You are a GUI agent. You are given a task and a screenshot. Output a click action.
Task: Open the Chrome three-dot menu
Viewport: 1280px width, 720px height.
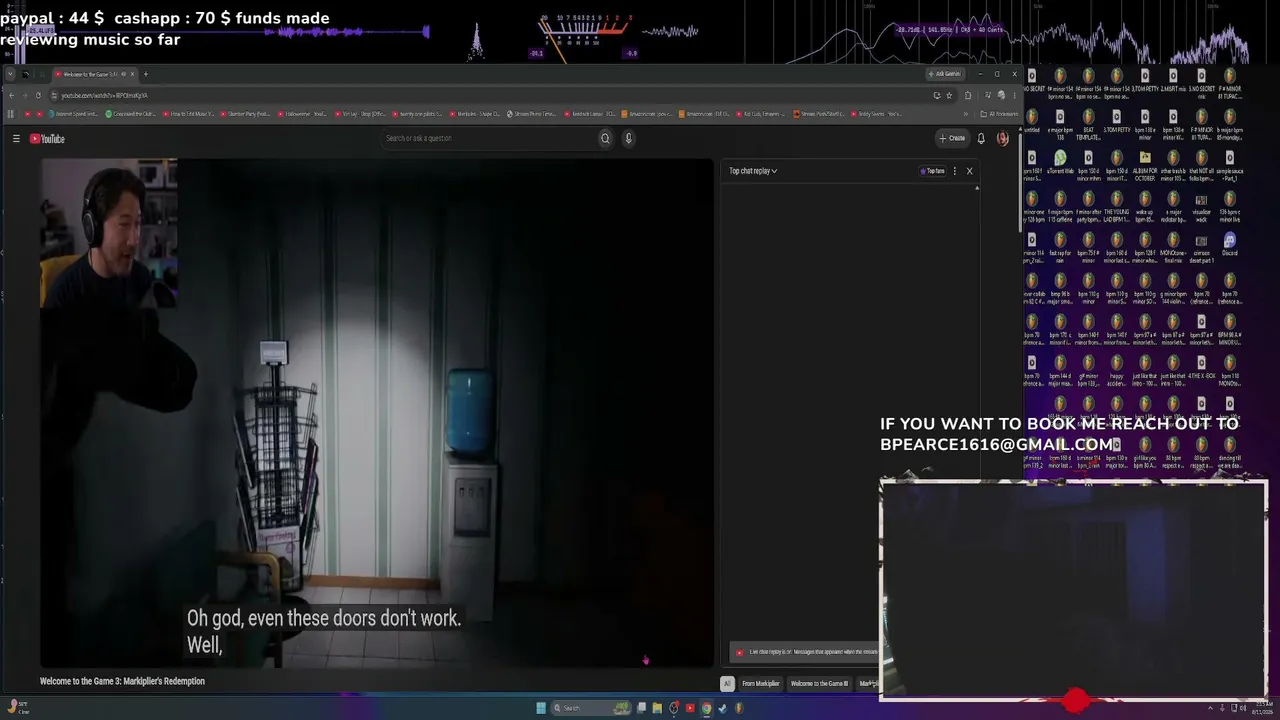pyautogui.click(x=1014, y=95)
